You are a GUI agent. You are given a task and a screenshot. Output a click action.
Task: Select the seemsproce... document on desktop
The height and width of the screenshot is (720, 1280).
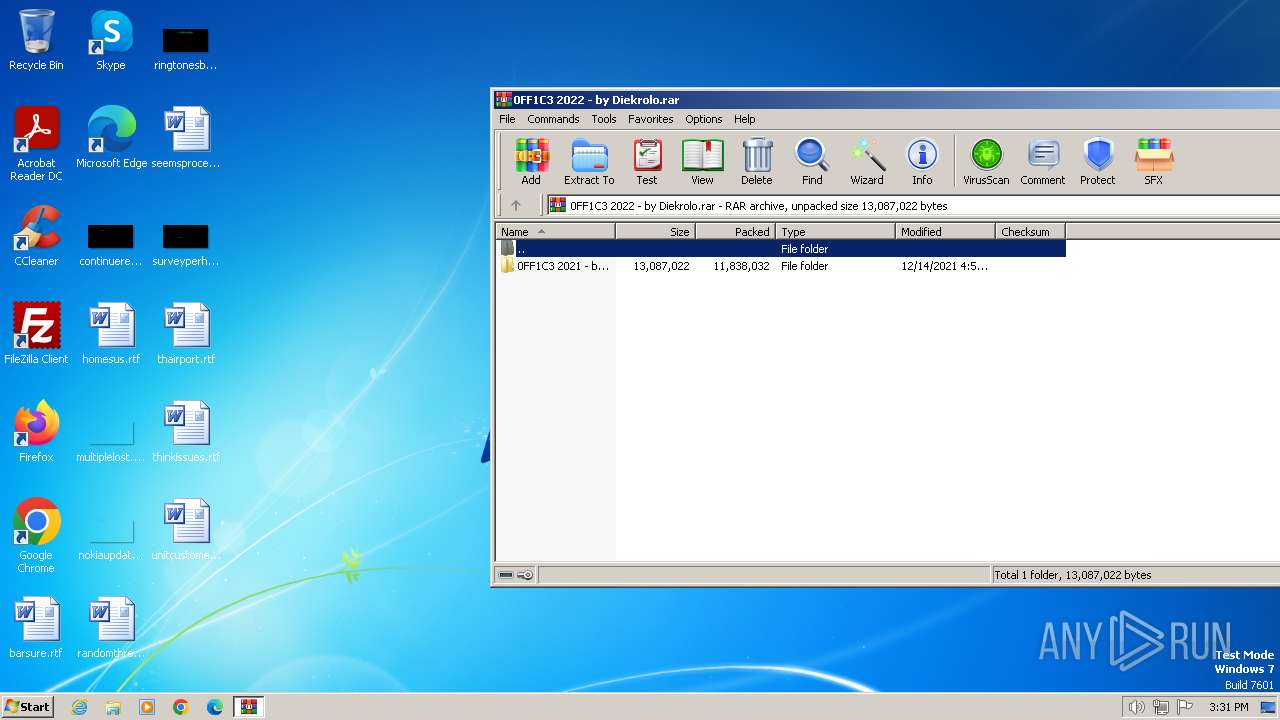point(186,137)
